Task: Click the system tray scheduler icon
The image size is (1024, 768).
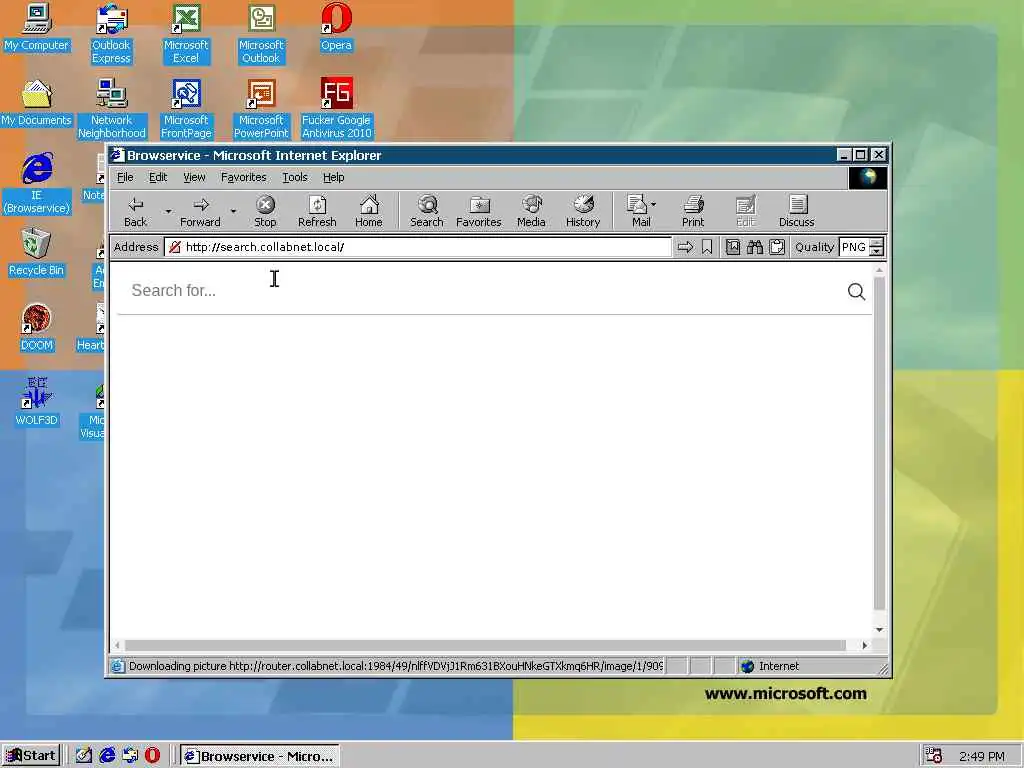Action: (933, 756)
